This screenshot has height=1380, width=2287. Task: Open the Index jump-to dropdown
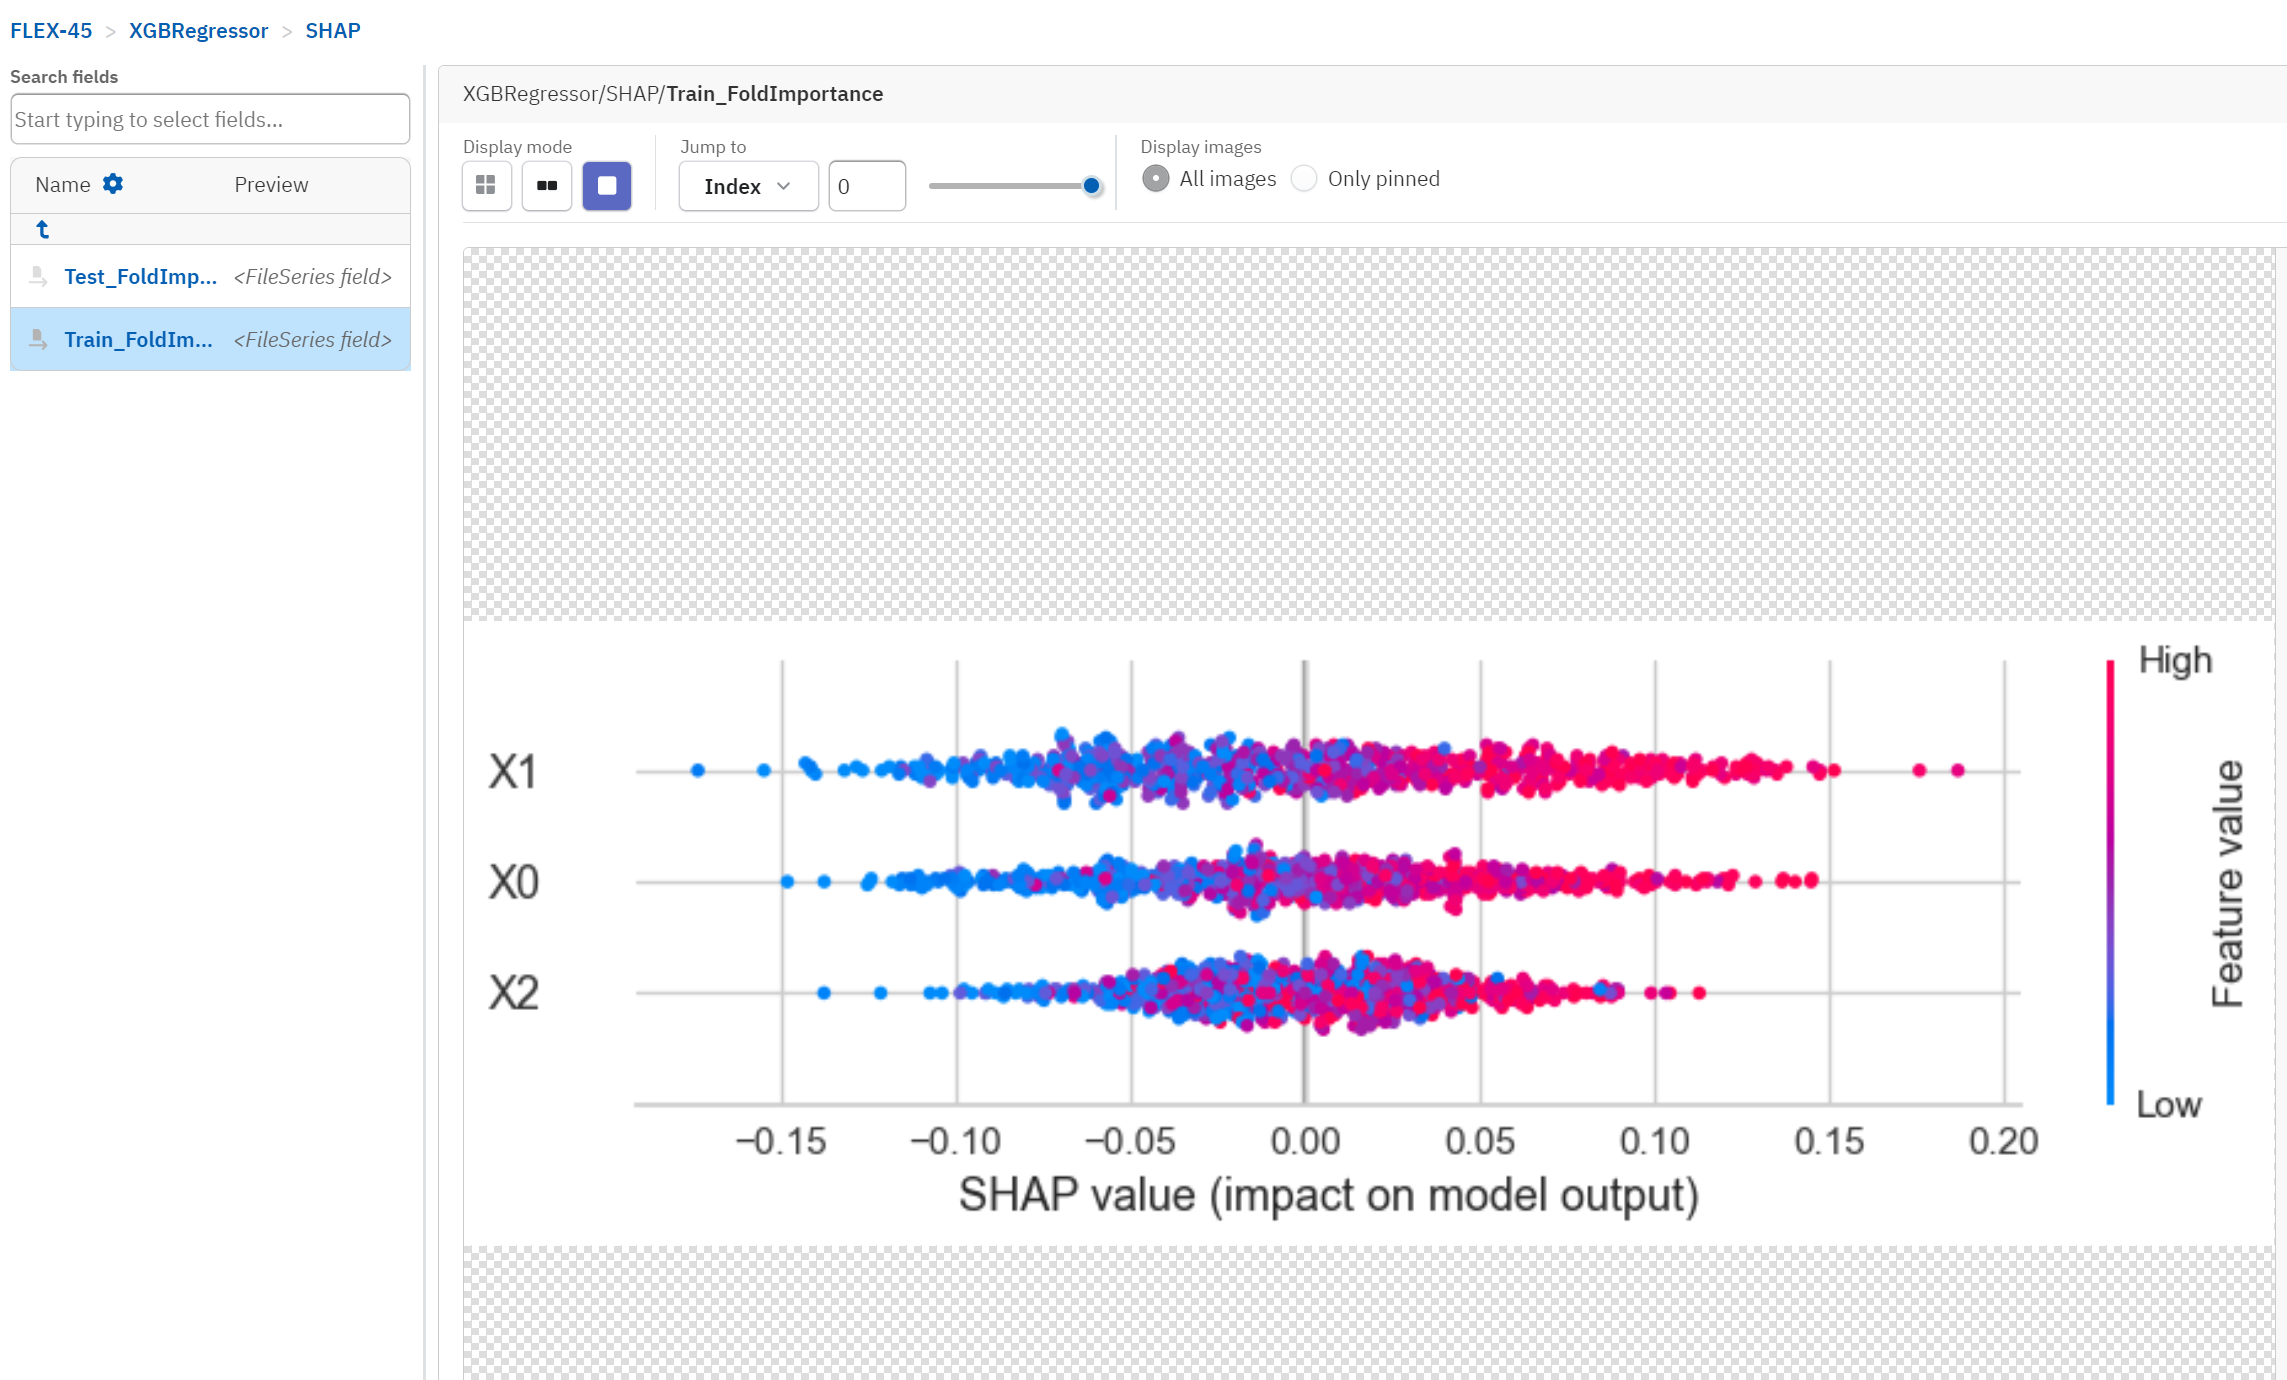click(748, 186)
